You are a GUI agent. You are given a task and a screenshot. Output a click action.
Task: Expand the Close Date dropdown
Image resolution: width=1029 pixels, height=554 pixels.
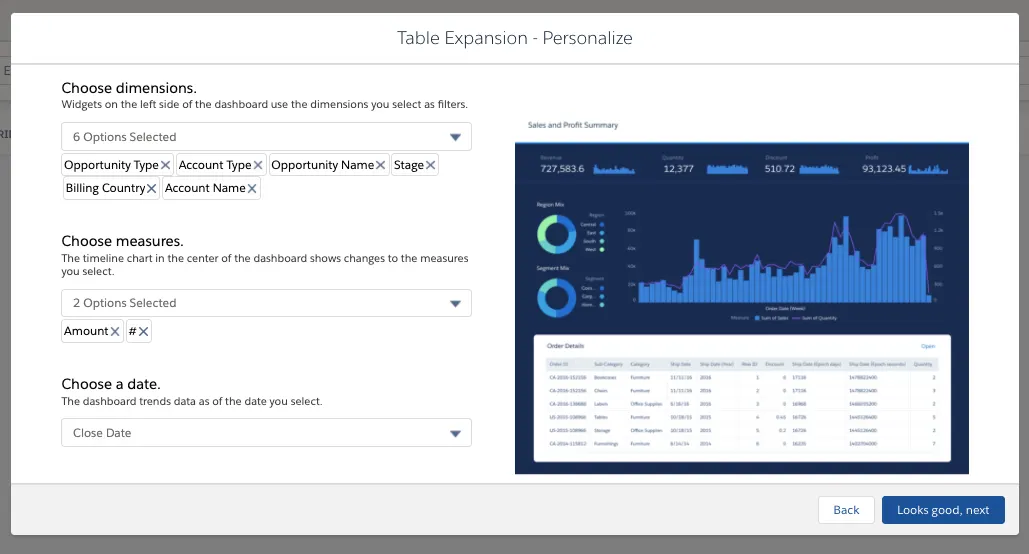pyautogui.click(x=266, y=433)
